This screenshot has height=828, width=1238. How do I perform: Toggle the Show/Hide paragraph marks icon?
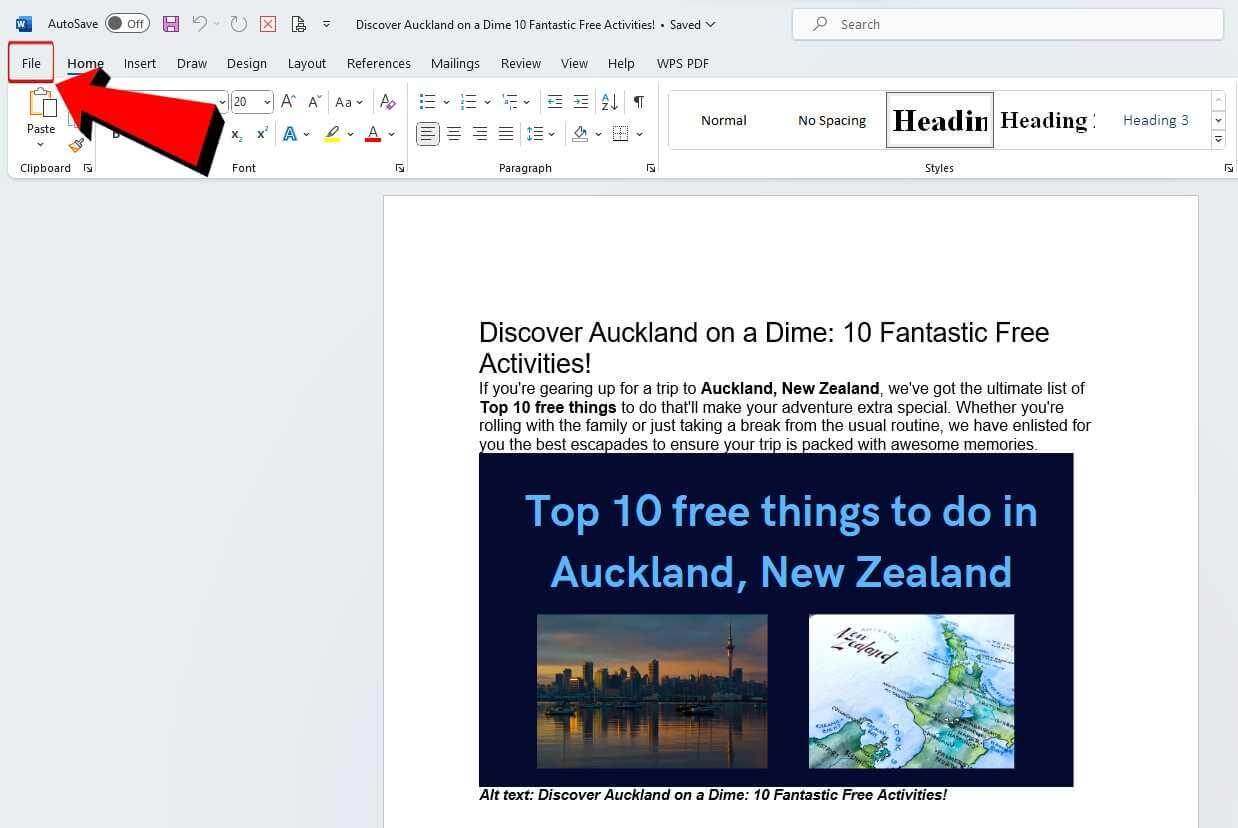(637, 101)
